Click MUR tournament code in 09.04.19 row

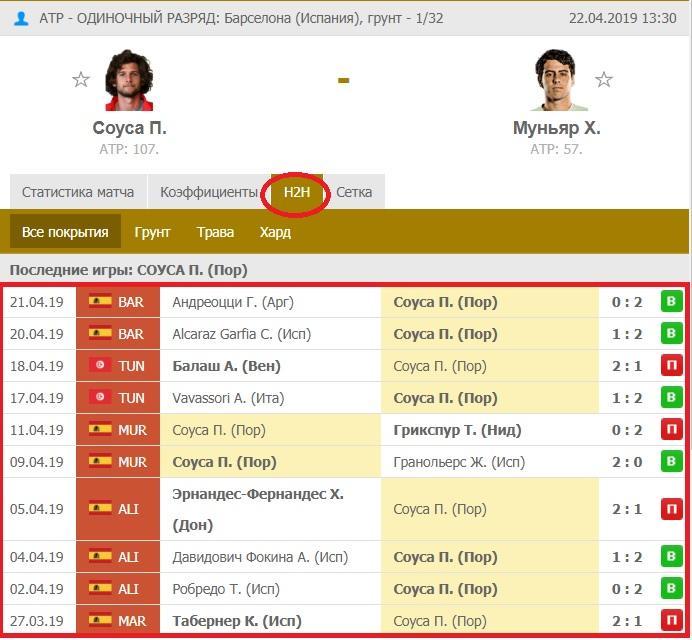(x=132, y=462)
